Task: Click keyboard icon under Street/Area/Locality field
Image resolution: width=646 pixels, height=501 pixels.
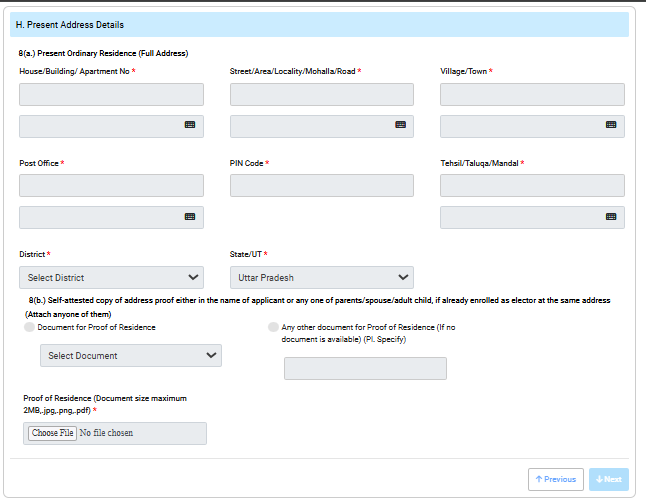Action: [x=400, y=125]
